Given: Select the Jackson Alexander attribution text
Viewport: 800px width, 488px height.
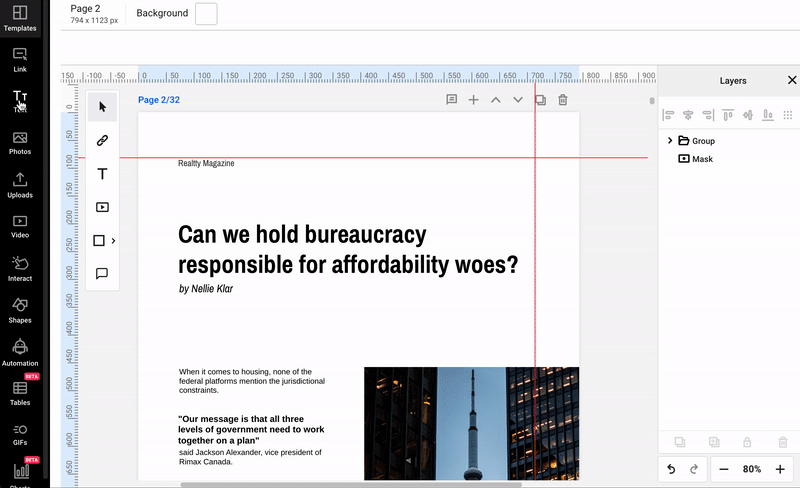Looking at the screenshot, I should [x=250, y=457].
